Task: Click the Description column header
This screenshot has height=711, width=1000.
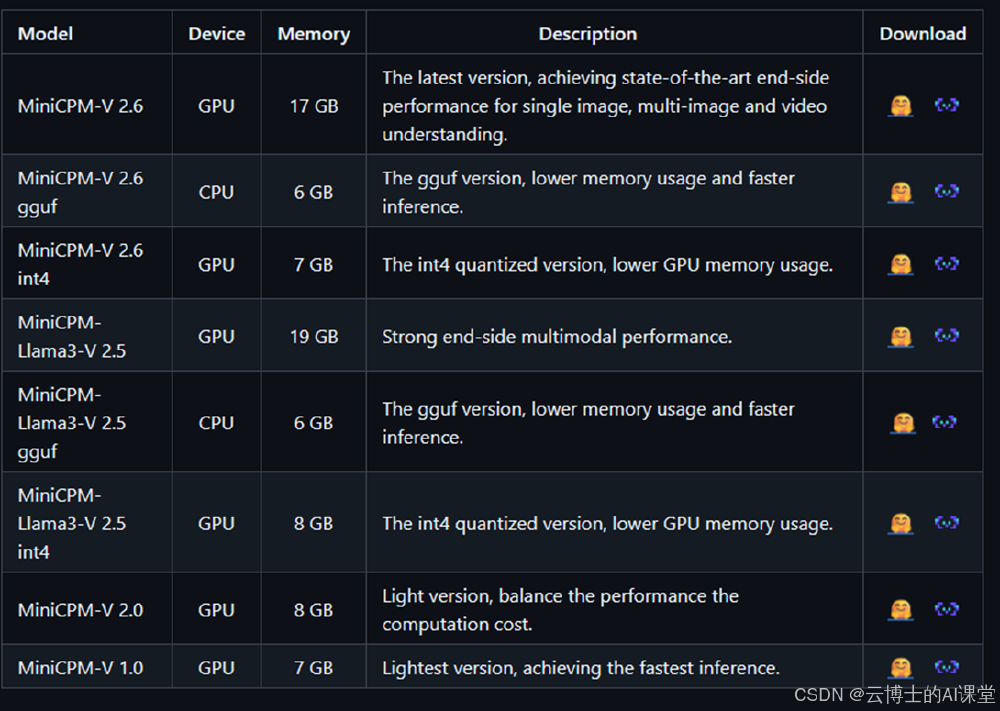Action: coord(588,34)
